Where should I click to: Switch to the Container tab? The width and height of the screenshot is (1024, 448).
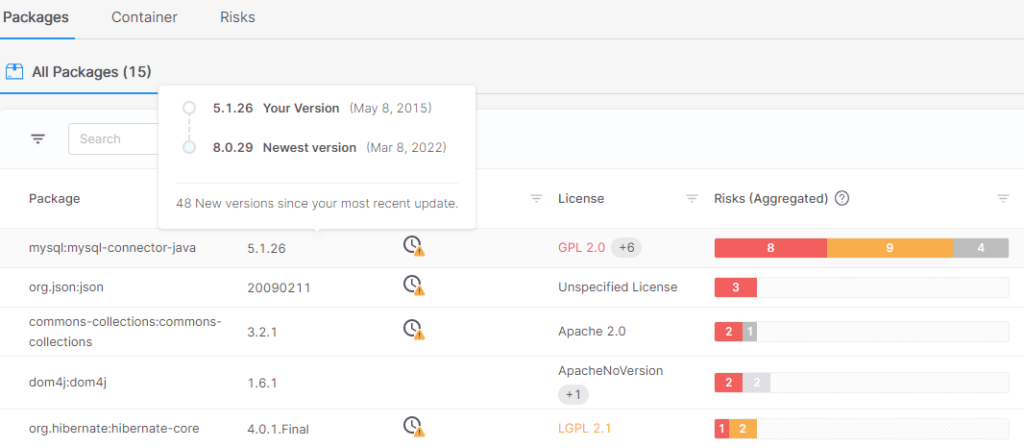pos(144,18)
